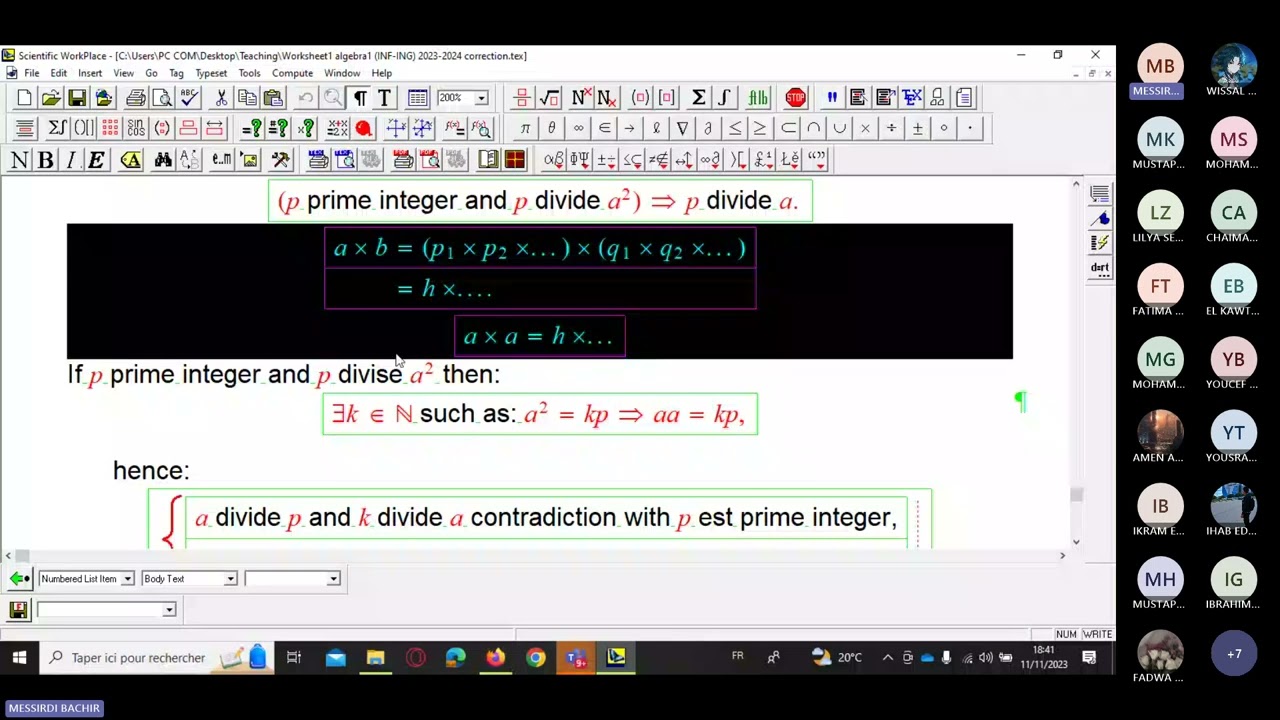Viewport: 1280px width, 720px height.
Task: Insert the infinity symbol
Action: (x=578, y=128)
